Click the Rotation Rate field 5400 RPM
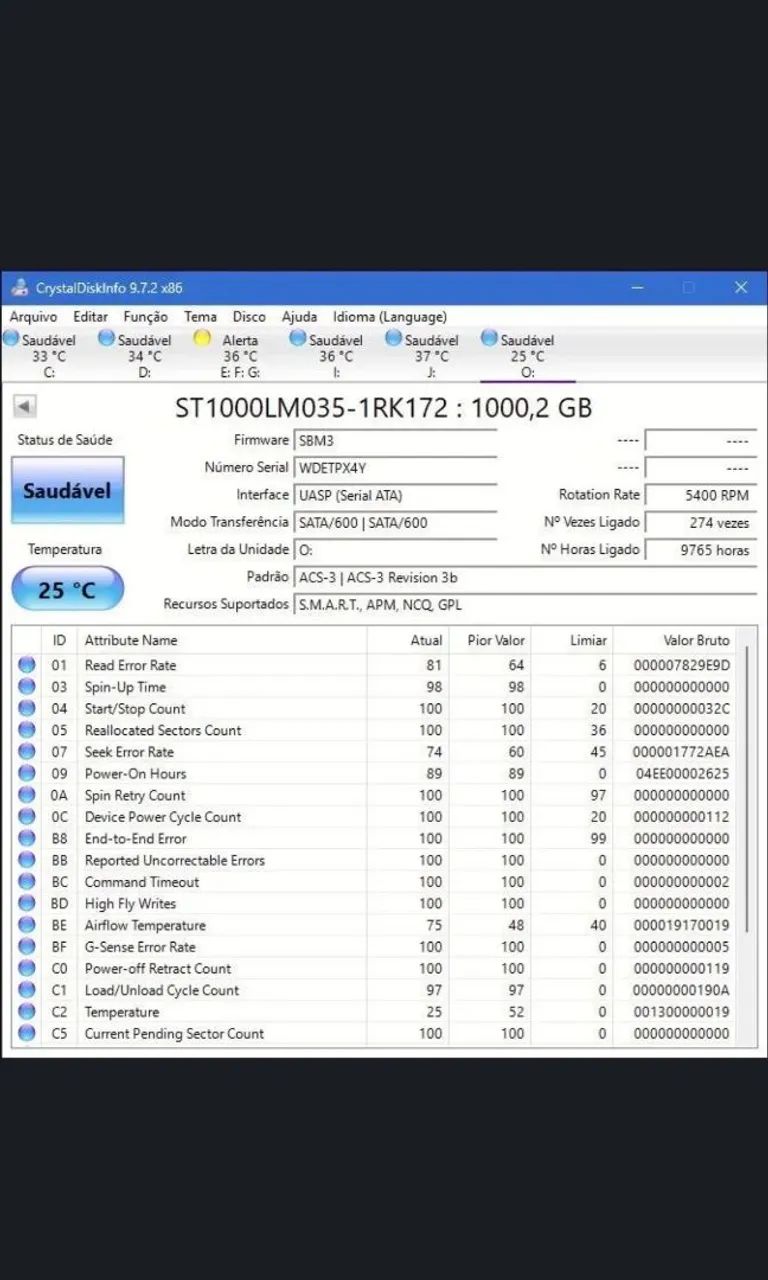The image size is (768, 1280). click(700, 495)
